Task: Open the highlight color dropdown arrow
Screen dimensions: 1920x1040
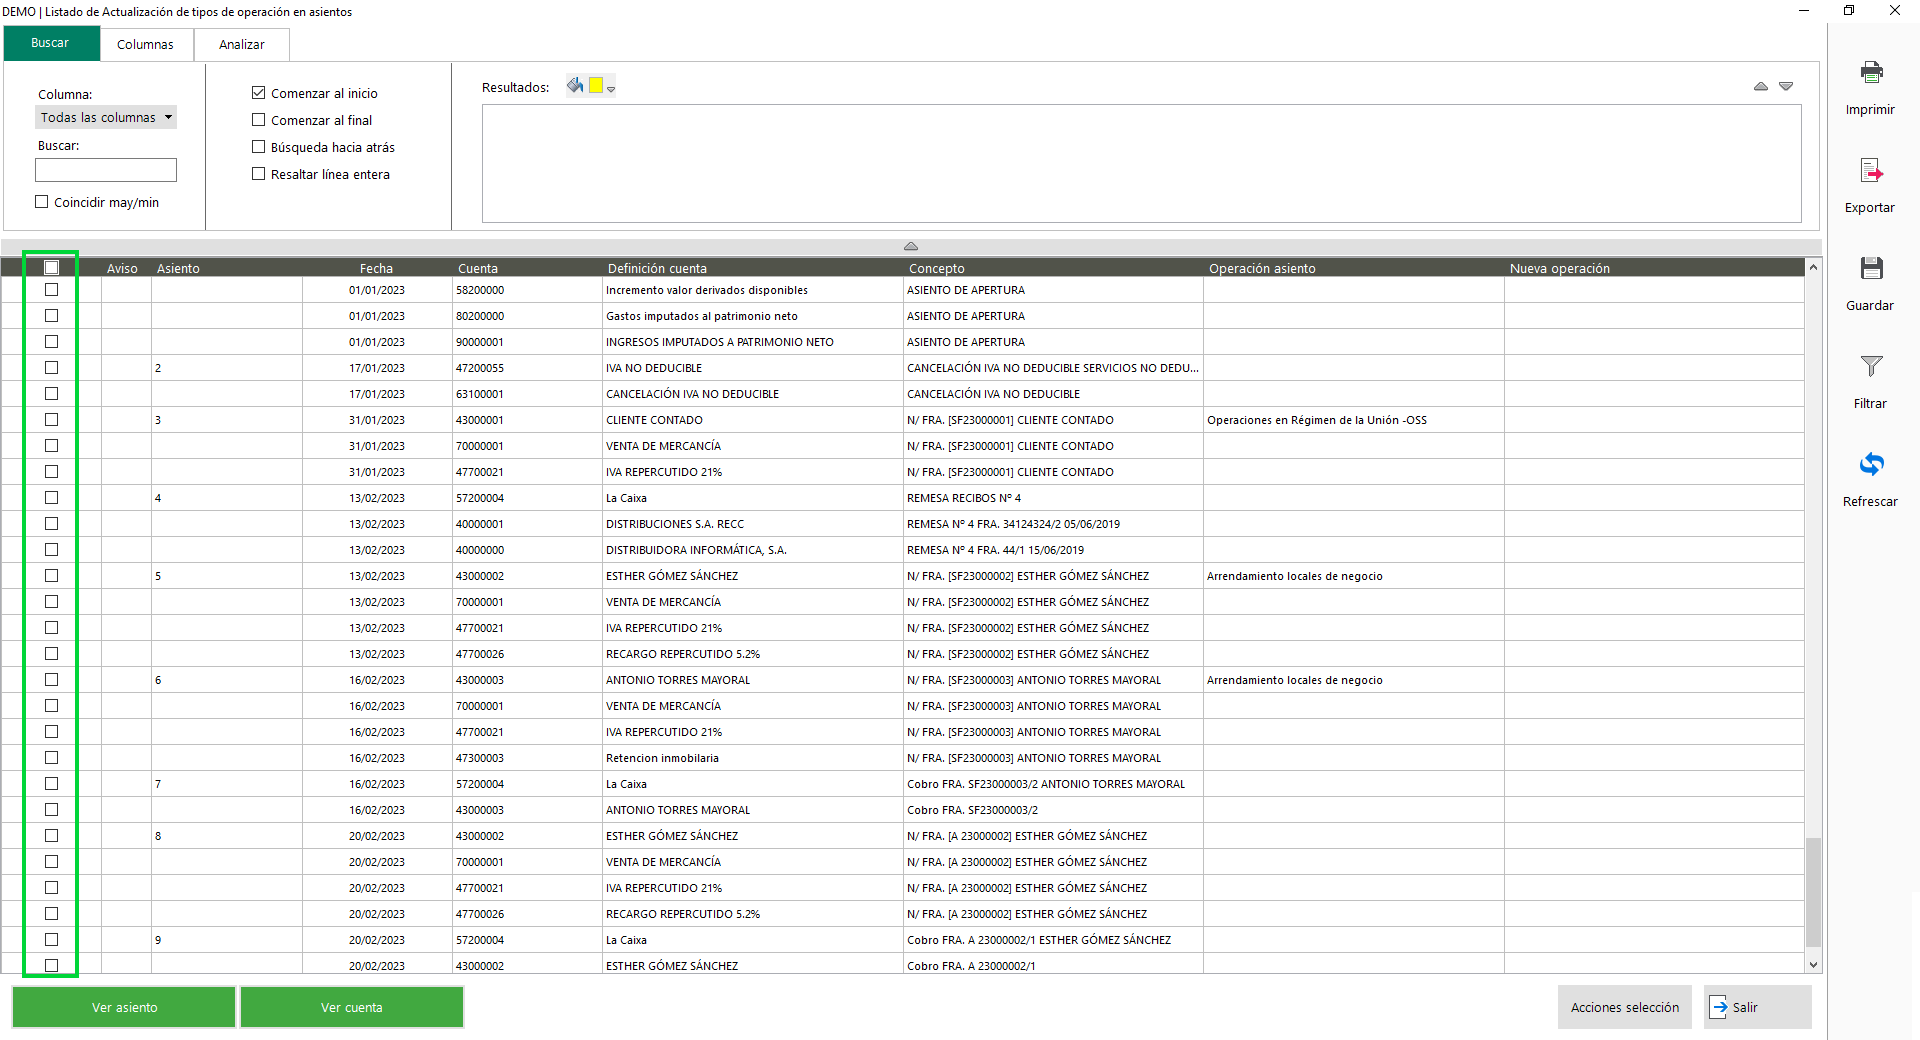Action: coord(611,89)
